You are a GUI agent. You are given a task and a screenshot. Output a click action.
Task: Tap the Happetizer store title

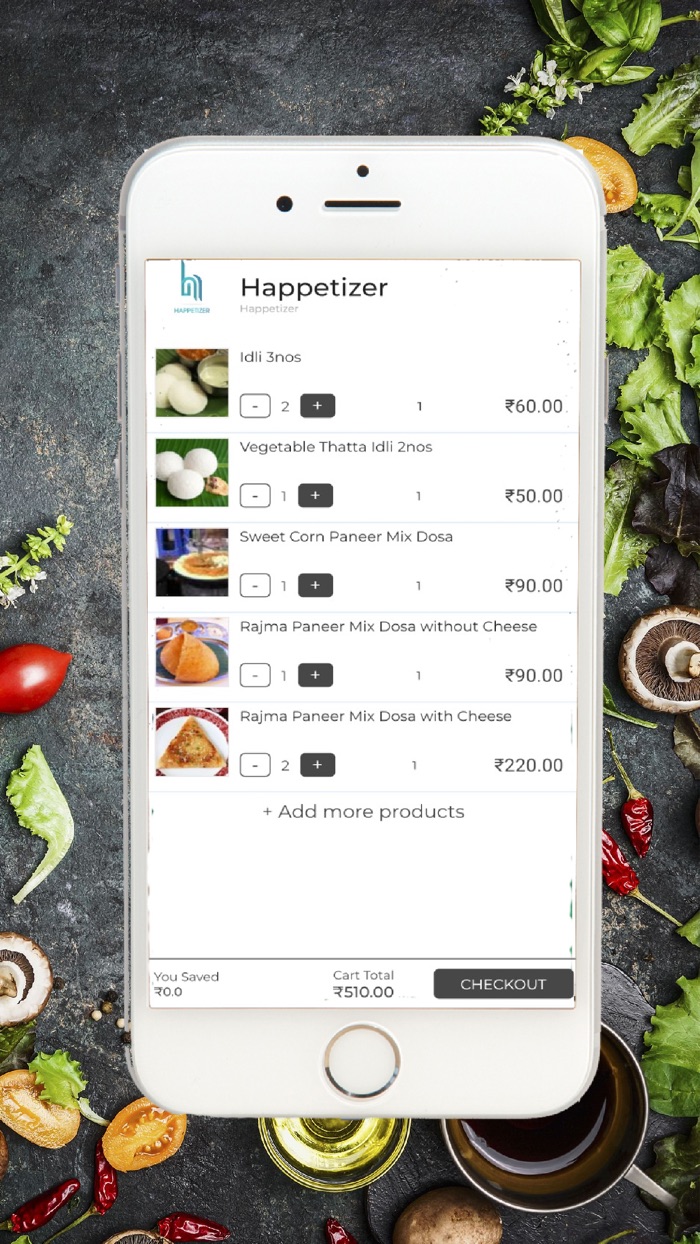pos(314,288)
